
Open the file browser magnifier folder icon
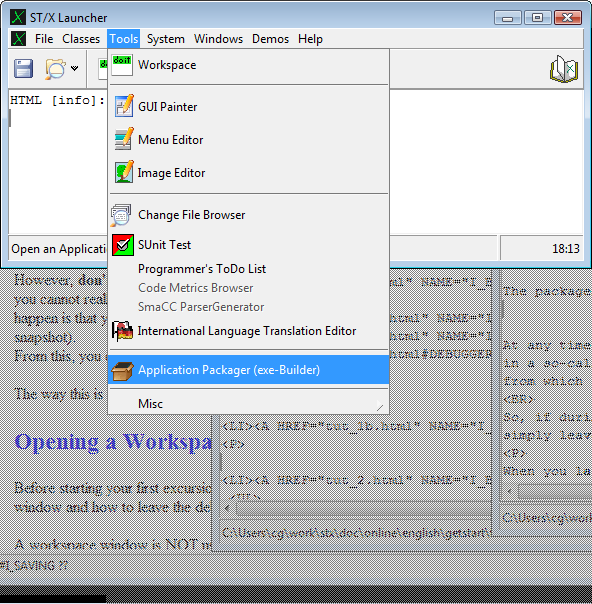click(55, 69)
